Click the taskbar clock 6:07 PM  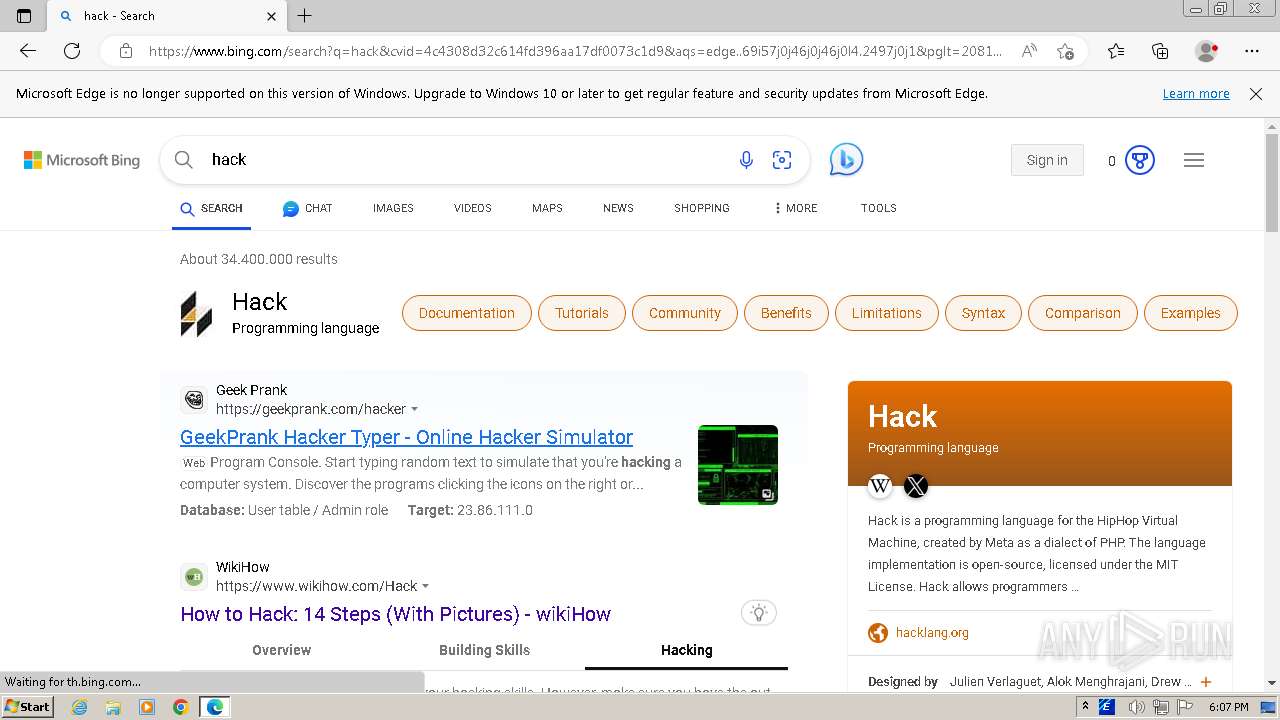(1228, 707)
